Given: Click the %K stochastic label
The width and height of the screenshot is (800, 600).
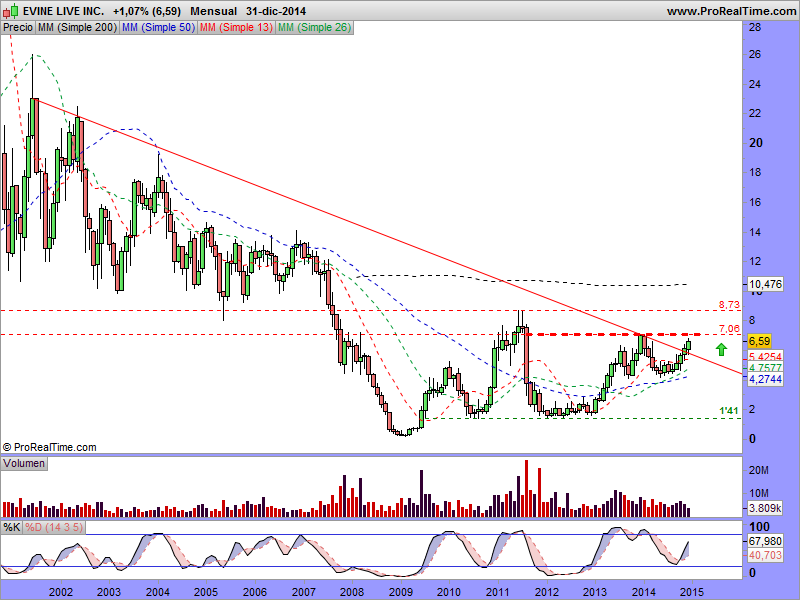Looking at the screenshot, I should [x=11, y=527].
